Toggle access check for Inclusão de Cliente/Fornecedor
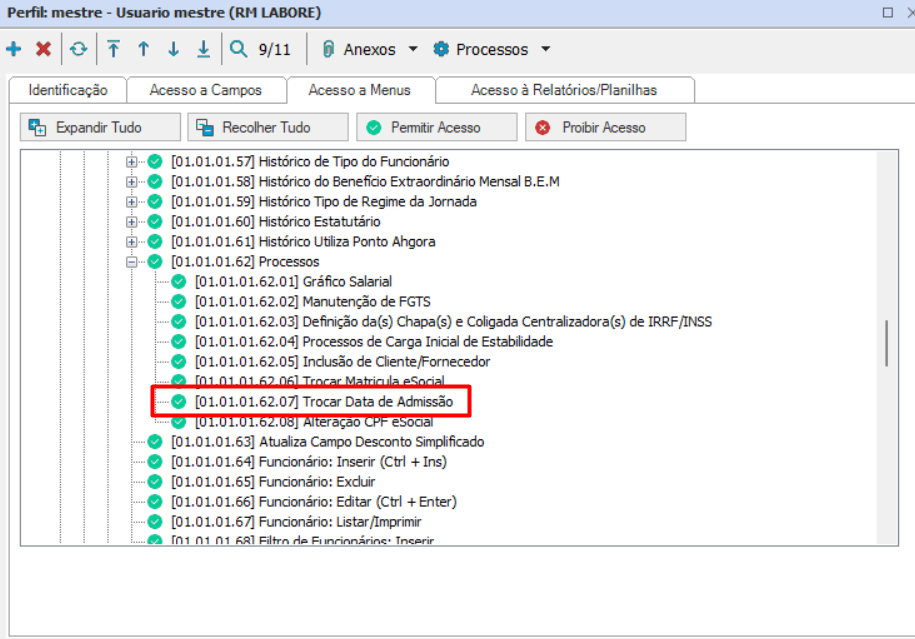Viewport: 915px width, 639px height. (179, 362)
